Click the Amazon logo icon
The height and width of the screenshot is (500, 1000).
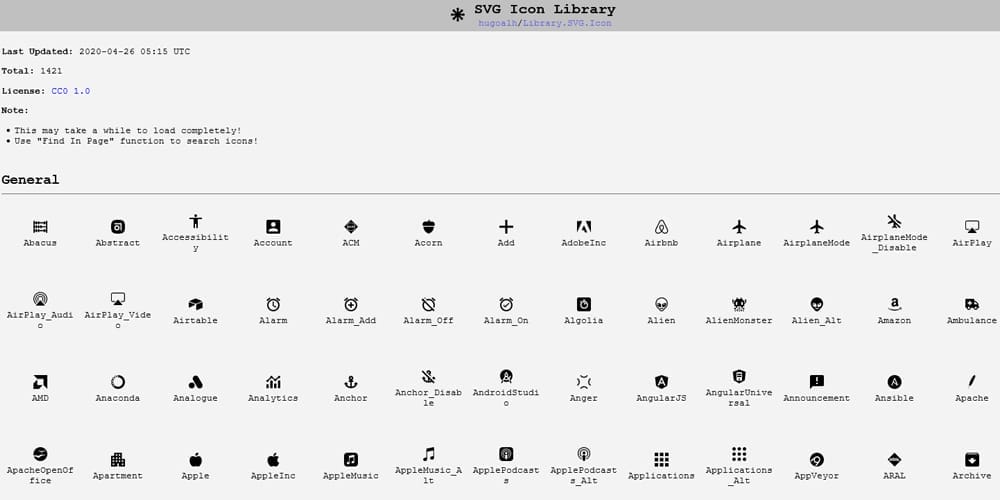coord(894,304)
